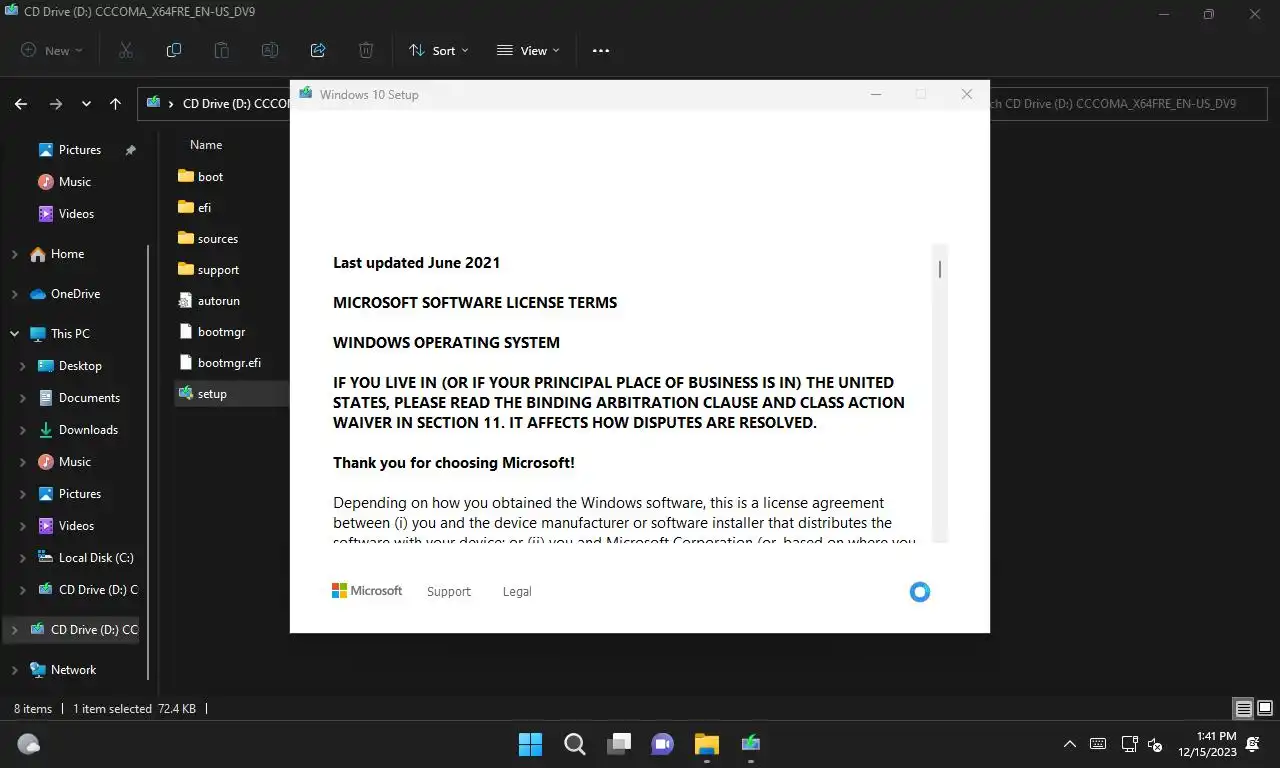Screen dimensions: 1280x768
Task: Select Documents in navigation pane
Action: [x=89, y=398]
